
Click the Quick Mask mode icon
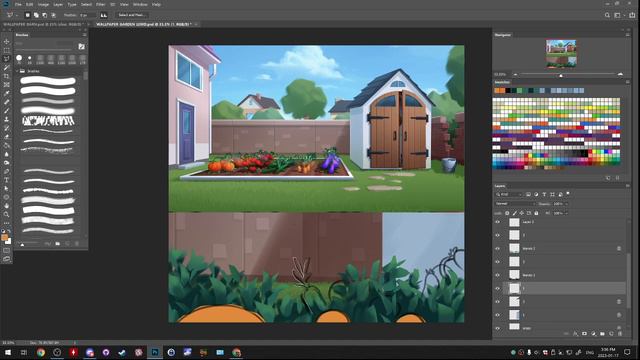[x=7, y=250]
